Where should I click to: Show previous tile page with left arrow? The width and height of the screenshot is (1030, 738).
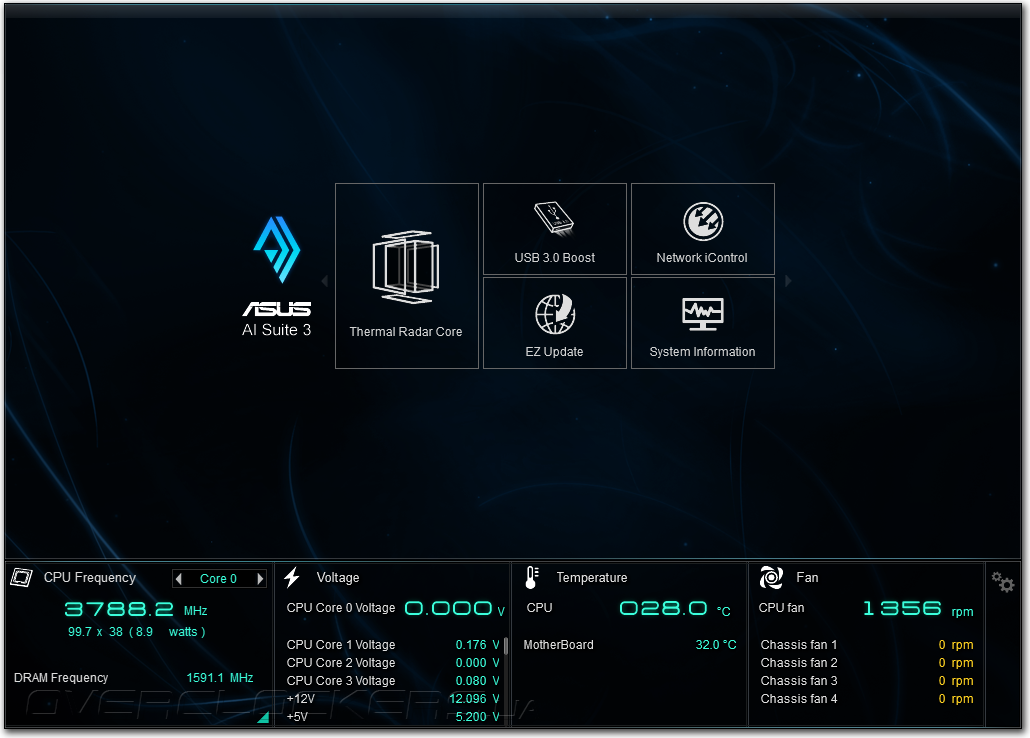click(x=325, y=281)
